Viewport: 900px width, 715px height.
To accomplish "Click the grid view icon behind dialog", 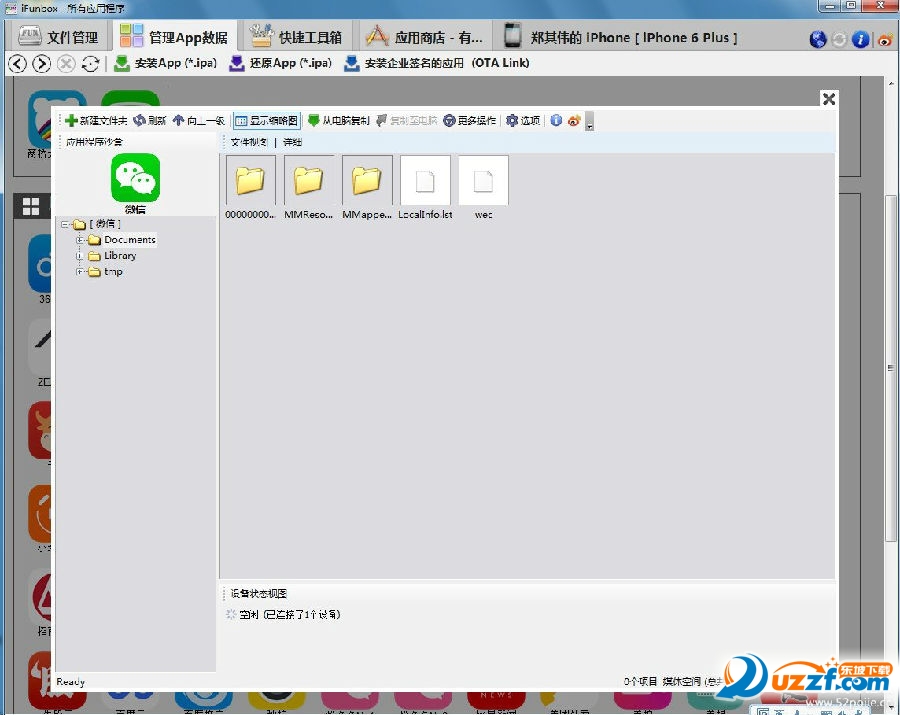I will click(x=30, y=206).
